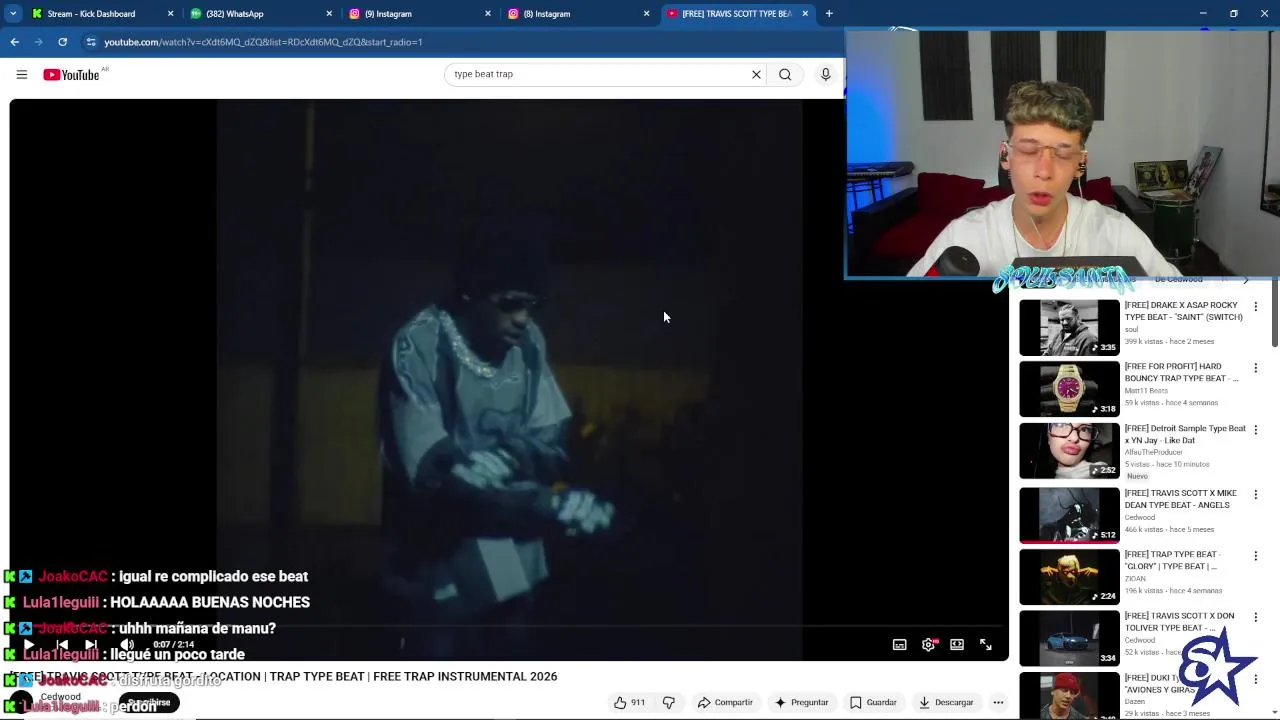
Task: Close the WhatsApp tab
Action: [x=329, y=14]
